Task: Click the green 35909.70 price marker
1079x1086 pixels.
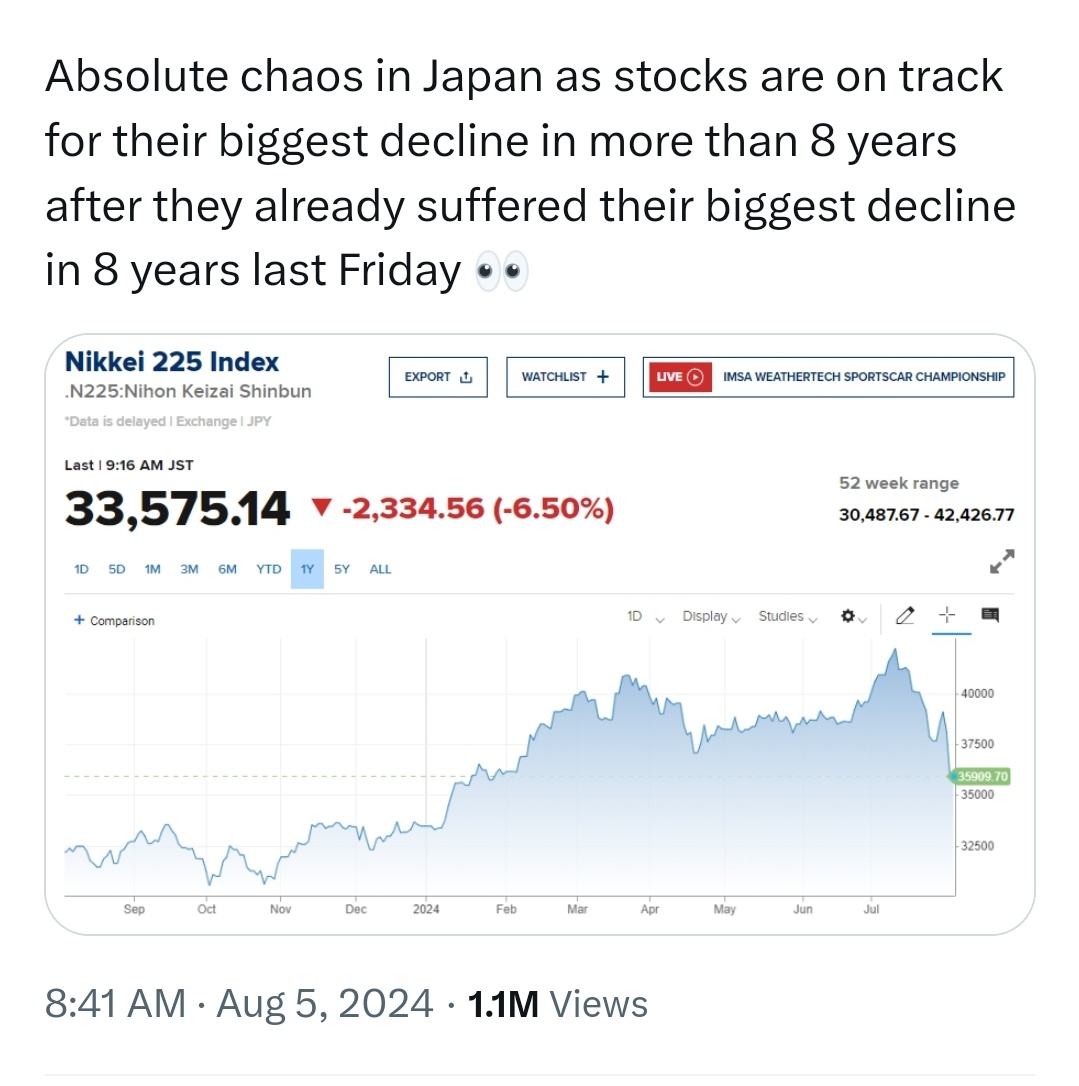Action: [981, 776]
